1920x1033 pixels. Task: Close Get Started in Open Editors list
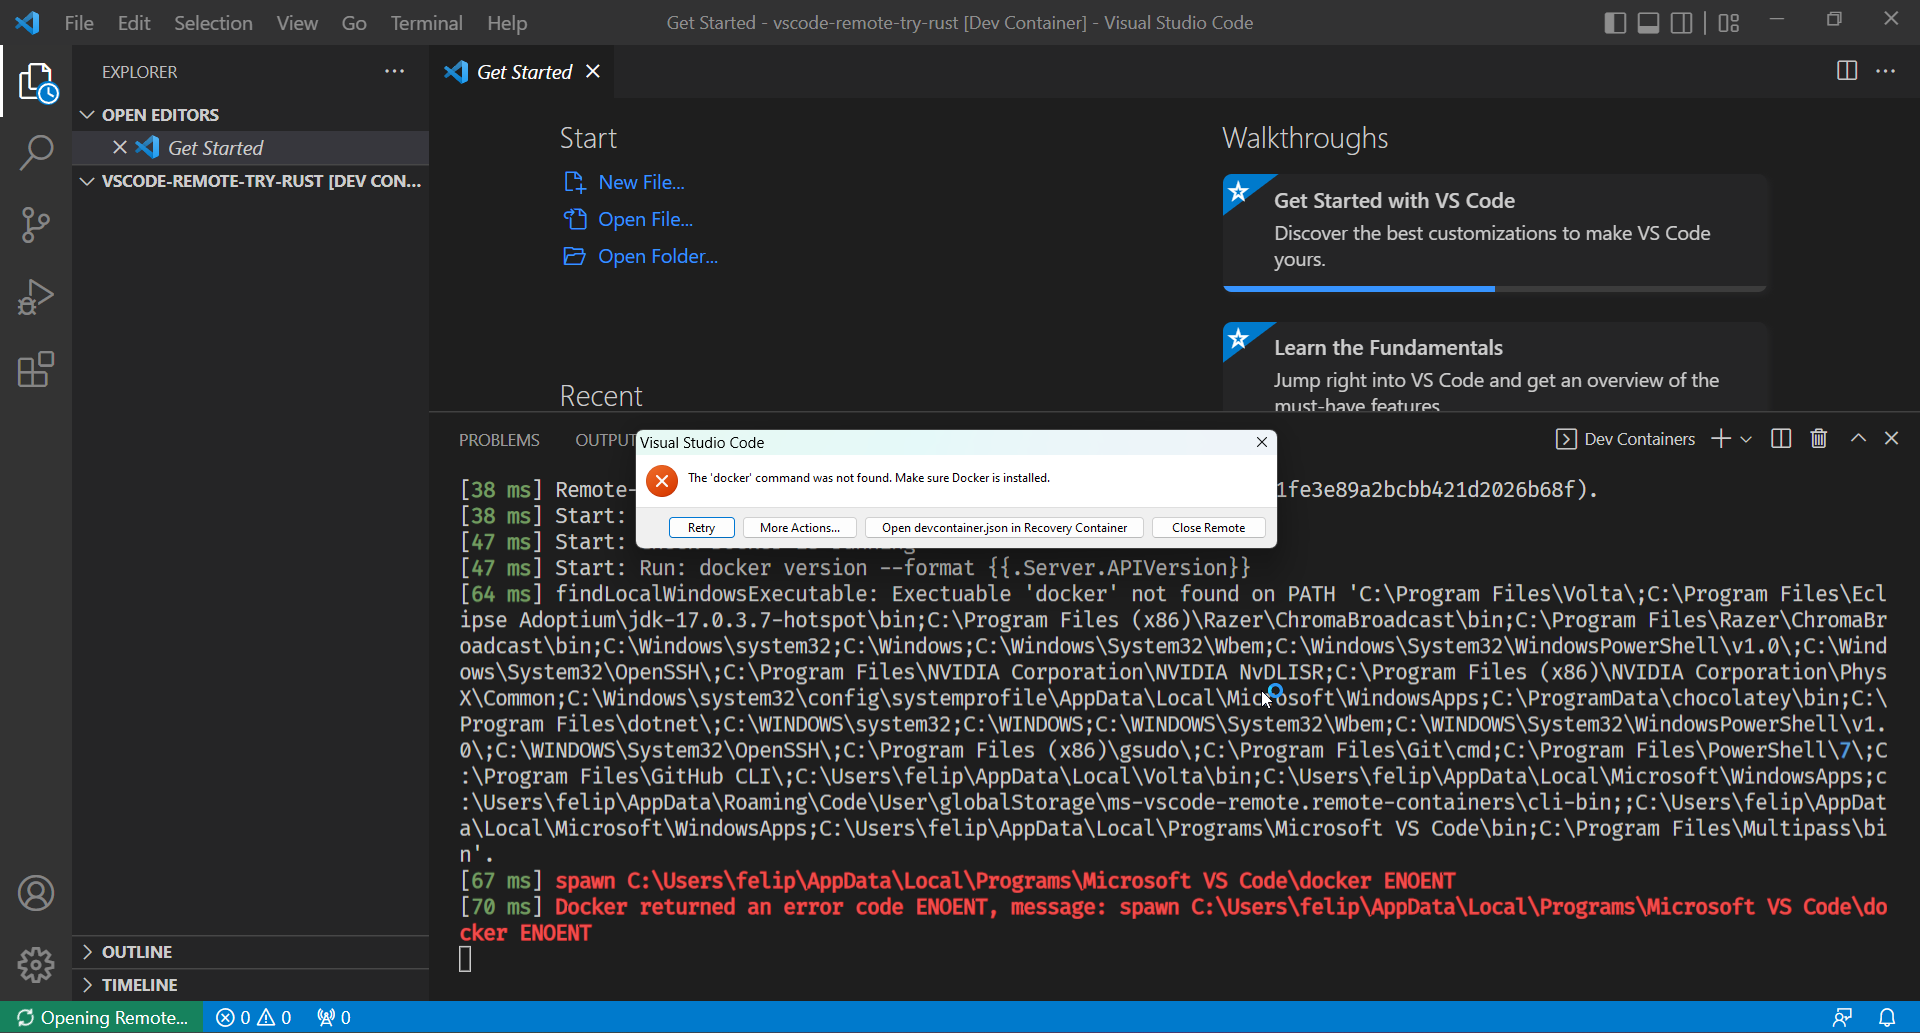[x=120, y=147]
